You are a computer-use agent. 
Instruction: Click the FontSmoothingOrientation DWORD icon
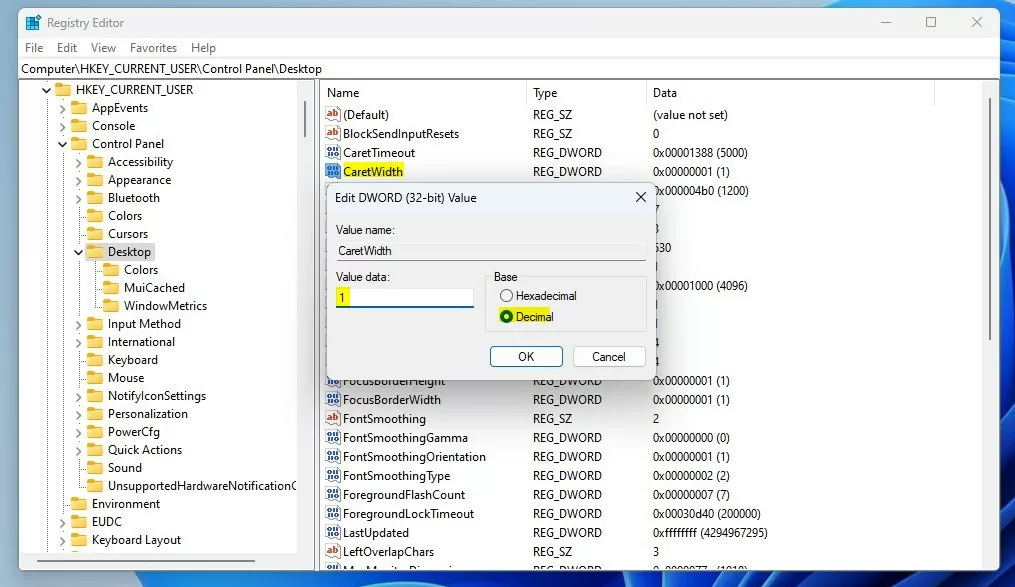tap(333, 456)
